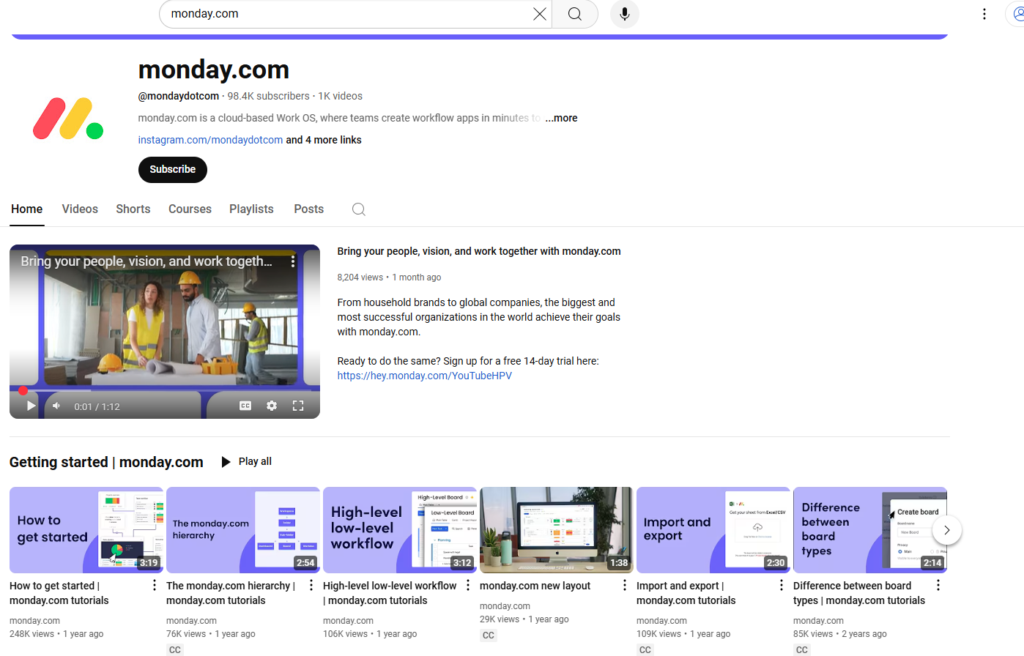Open the Playlists tab
The height and width of the screenshot is (656, 1024).
(x=251, y=209)
